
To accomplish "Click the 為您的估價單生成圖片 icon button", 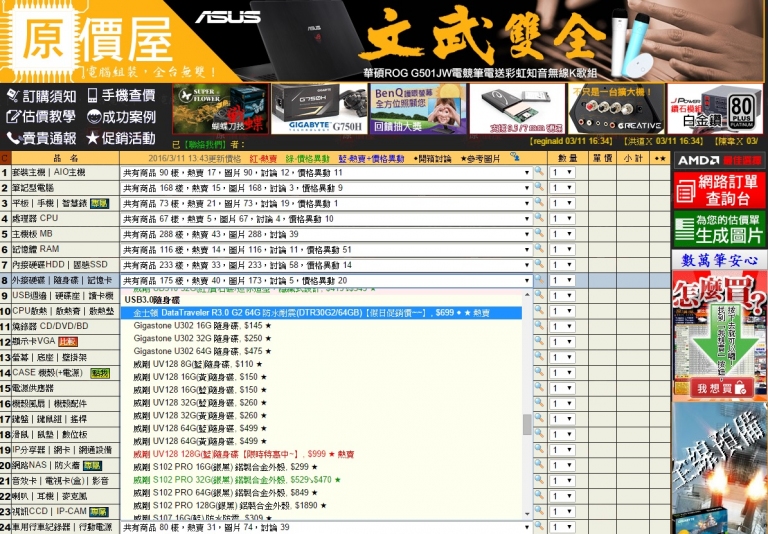I will click(x=719, y=229).
